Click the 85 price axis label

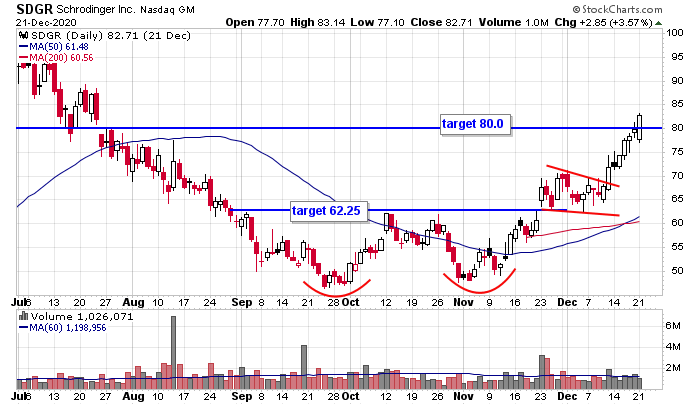click(677, 104)
